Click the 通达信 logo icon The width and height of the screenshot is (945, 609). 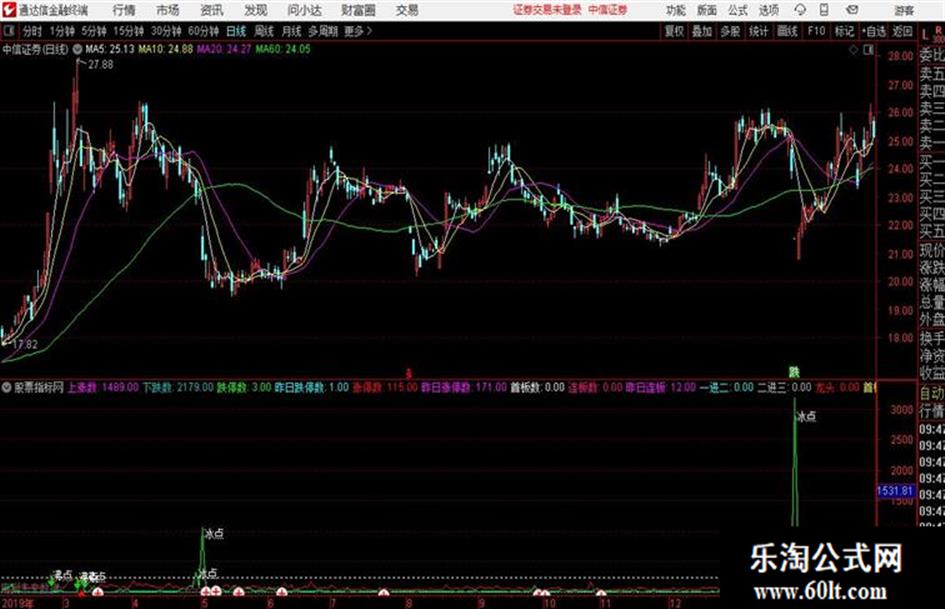[x=9, y=10]
